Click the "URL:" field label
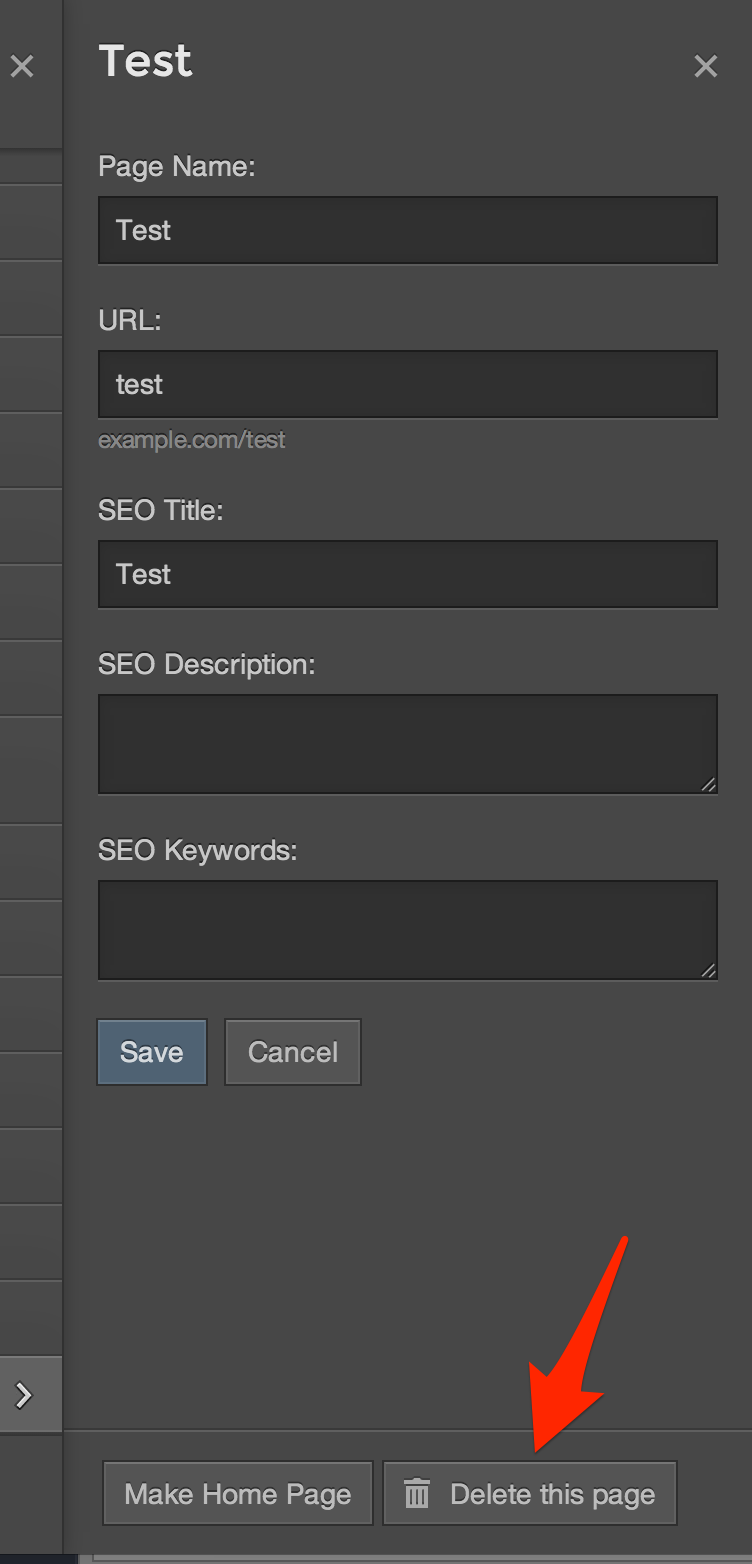 click(x=130, y=320)
